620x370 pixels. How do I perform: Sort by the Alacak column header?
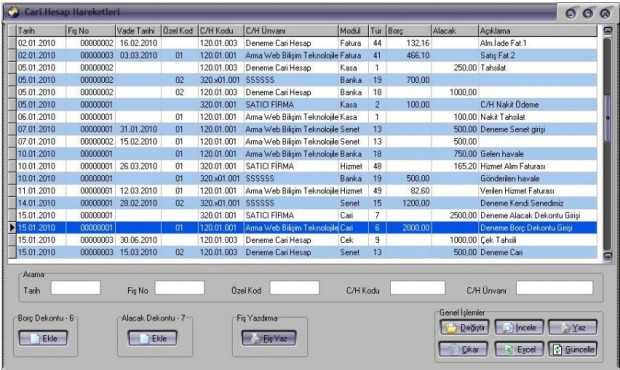(x=455, y=30)
